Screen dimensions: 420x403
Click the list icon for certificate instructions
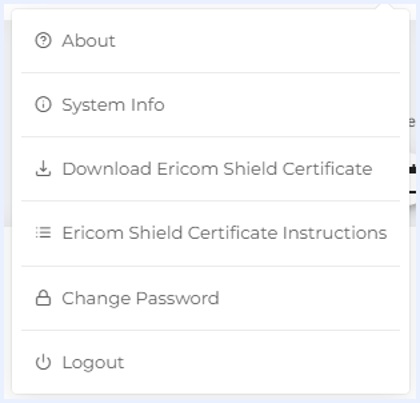pos(43,233)
